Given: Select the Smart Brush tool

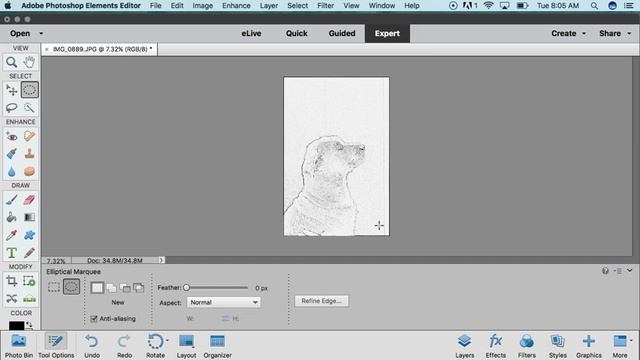Looking at the screenshot, I should tap(11, 154).
